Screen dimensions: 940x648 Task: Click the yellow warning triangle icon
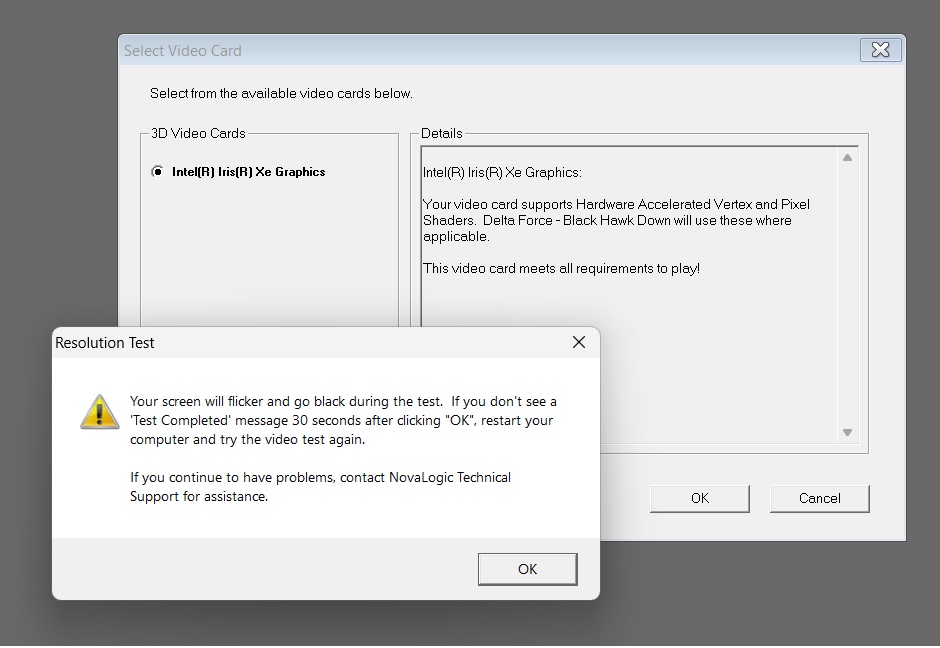click(100, 412)
